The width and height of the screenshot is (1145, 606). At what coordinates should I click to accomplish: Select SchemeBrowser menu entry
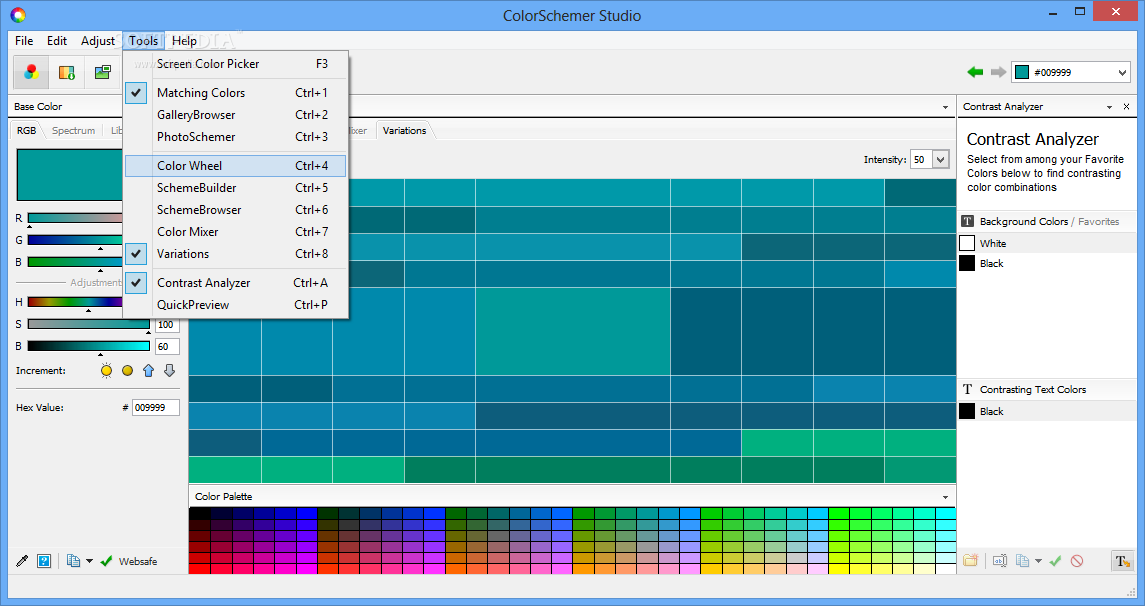tap(235, 210)
